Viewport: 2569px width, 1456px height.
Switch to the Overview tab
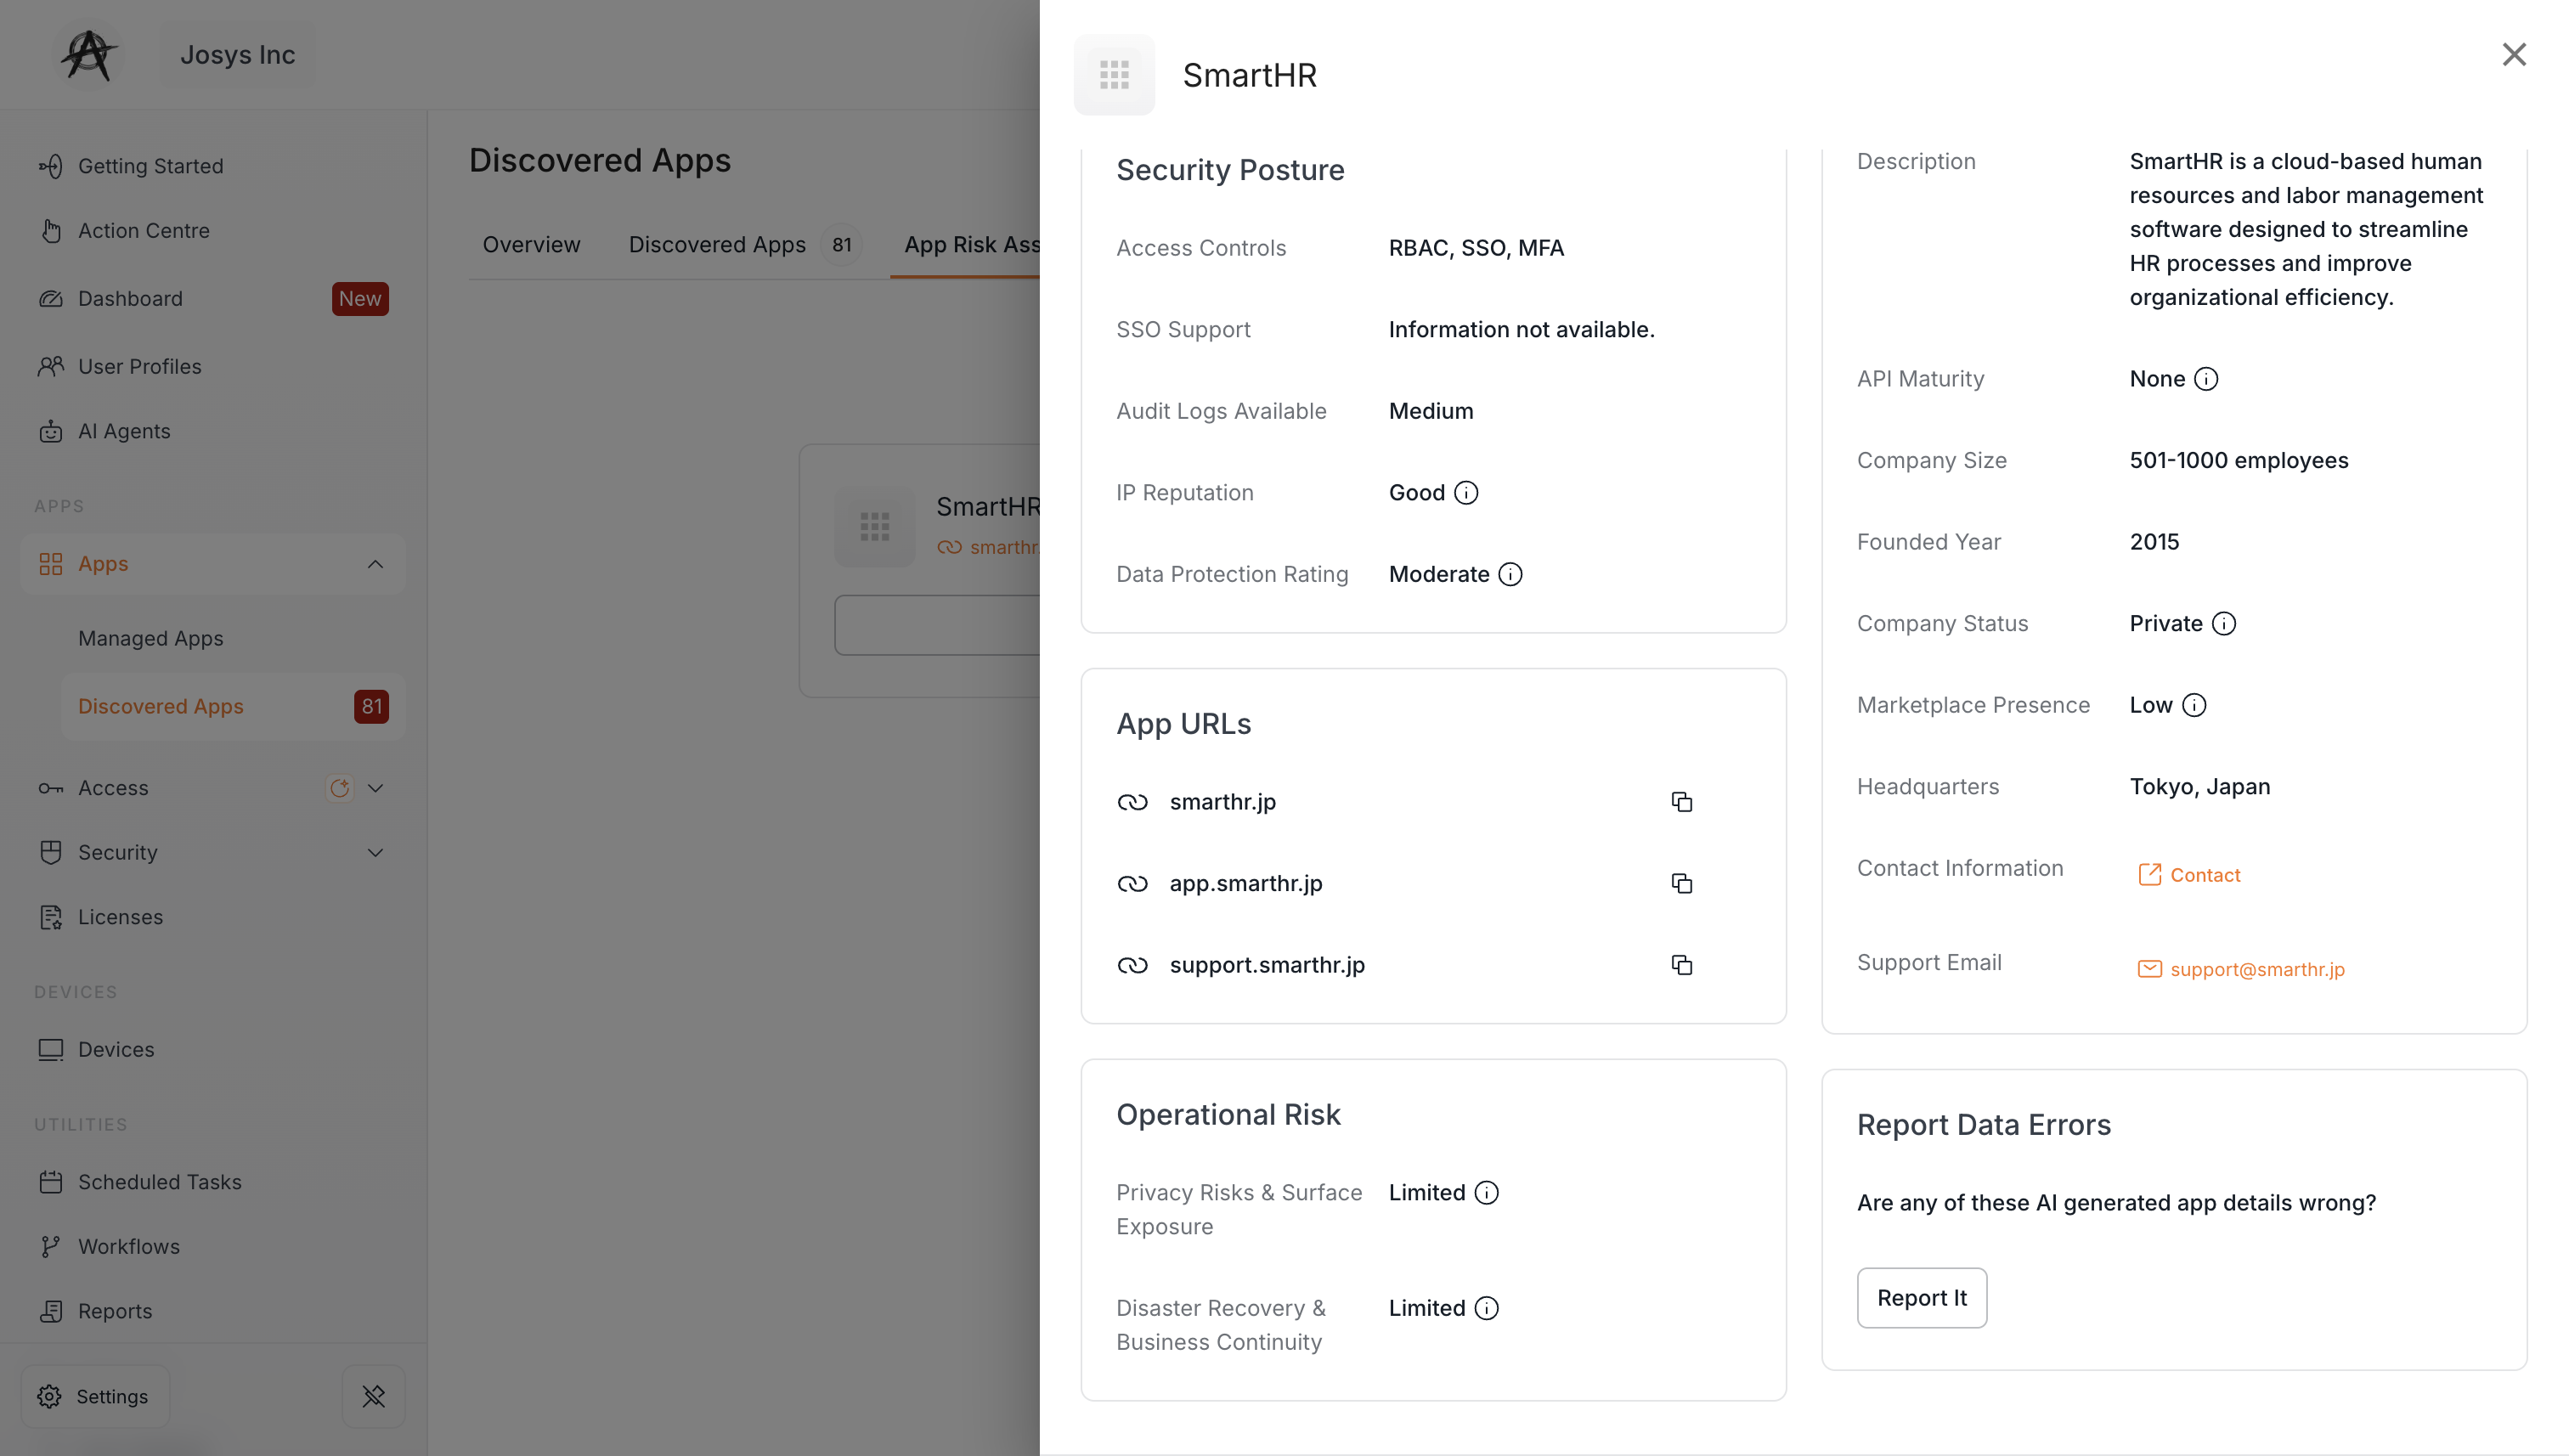point(531,245)
